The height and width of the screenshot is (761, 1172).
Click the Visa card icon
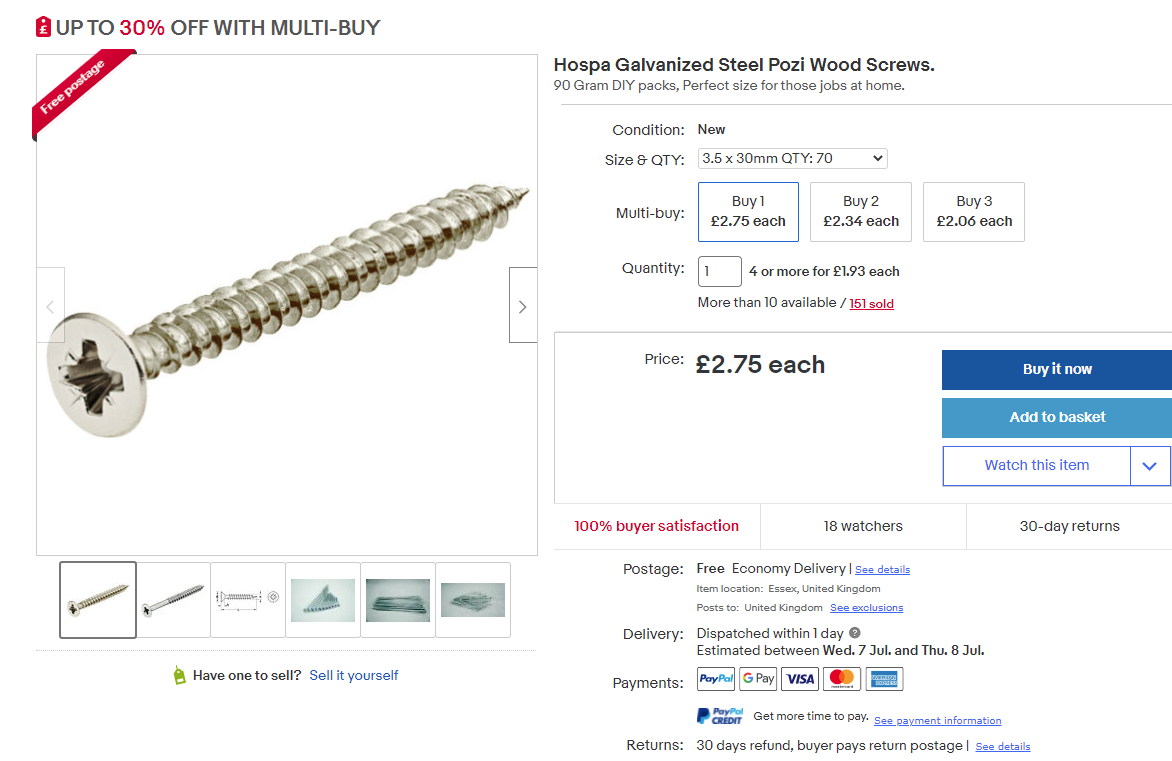point(800,679)
